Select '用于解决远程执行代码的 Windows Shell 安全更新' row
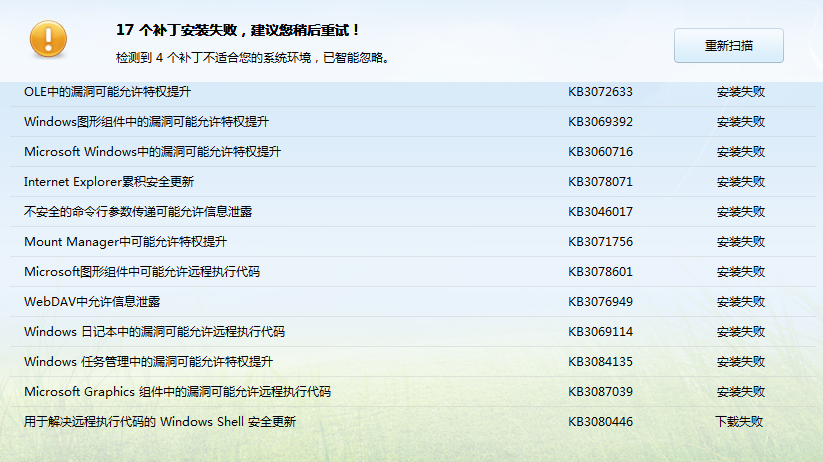This screenshot has height=462, width=823. (413, 421)
